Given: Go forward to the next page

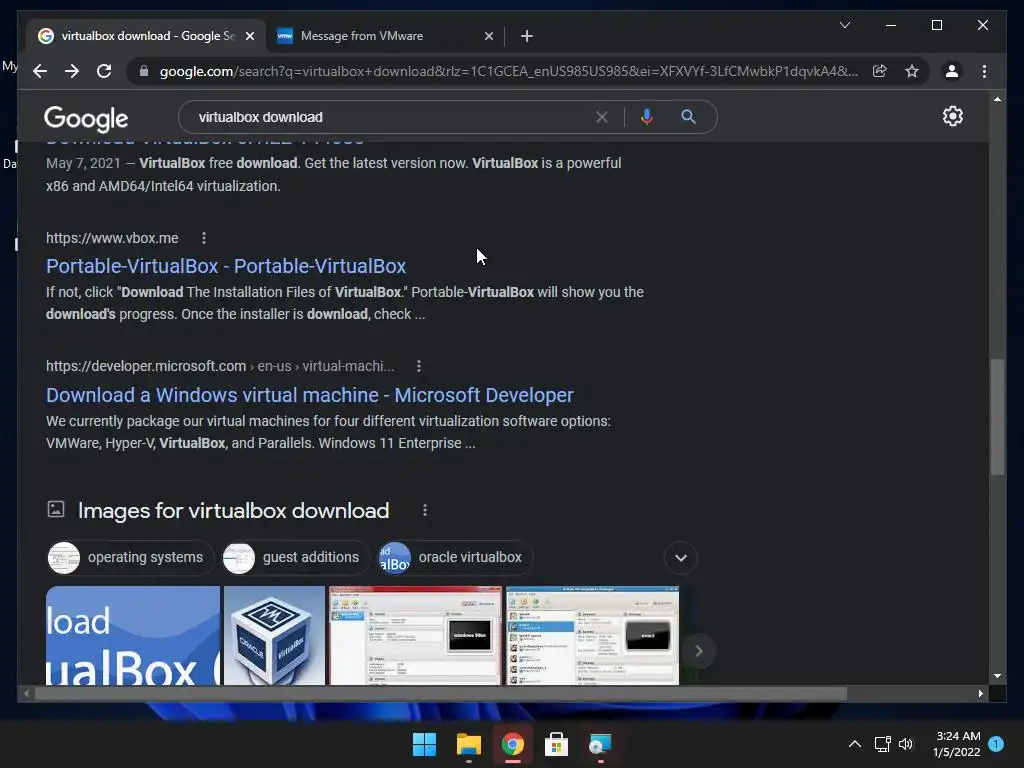Looking at the screenshot, I should pyautogui.click(x=72, y=71).
